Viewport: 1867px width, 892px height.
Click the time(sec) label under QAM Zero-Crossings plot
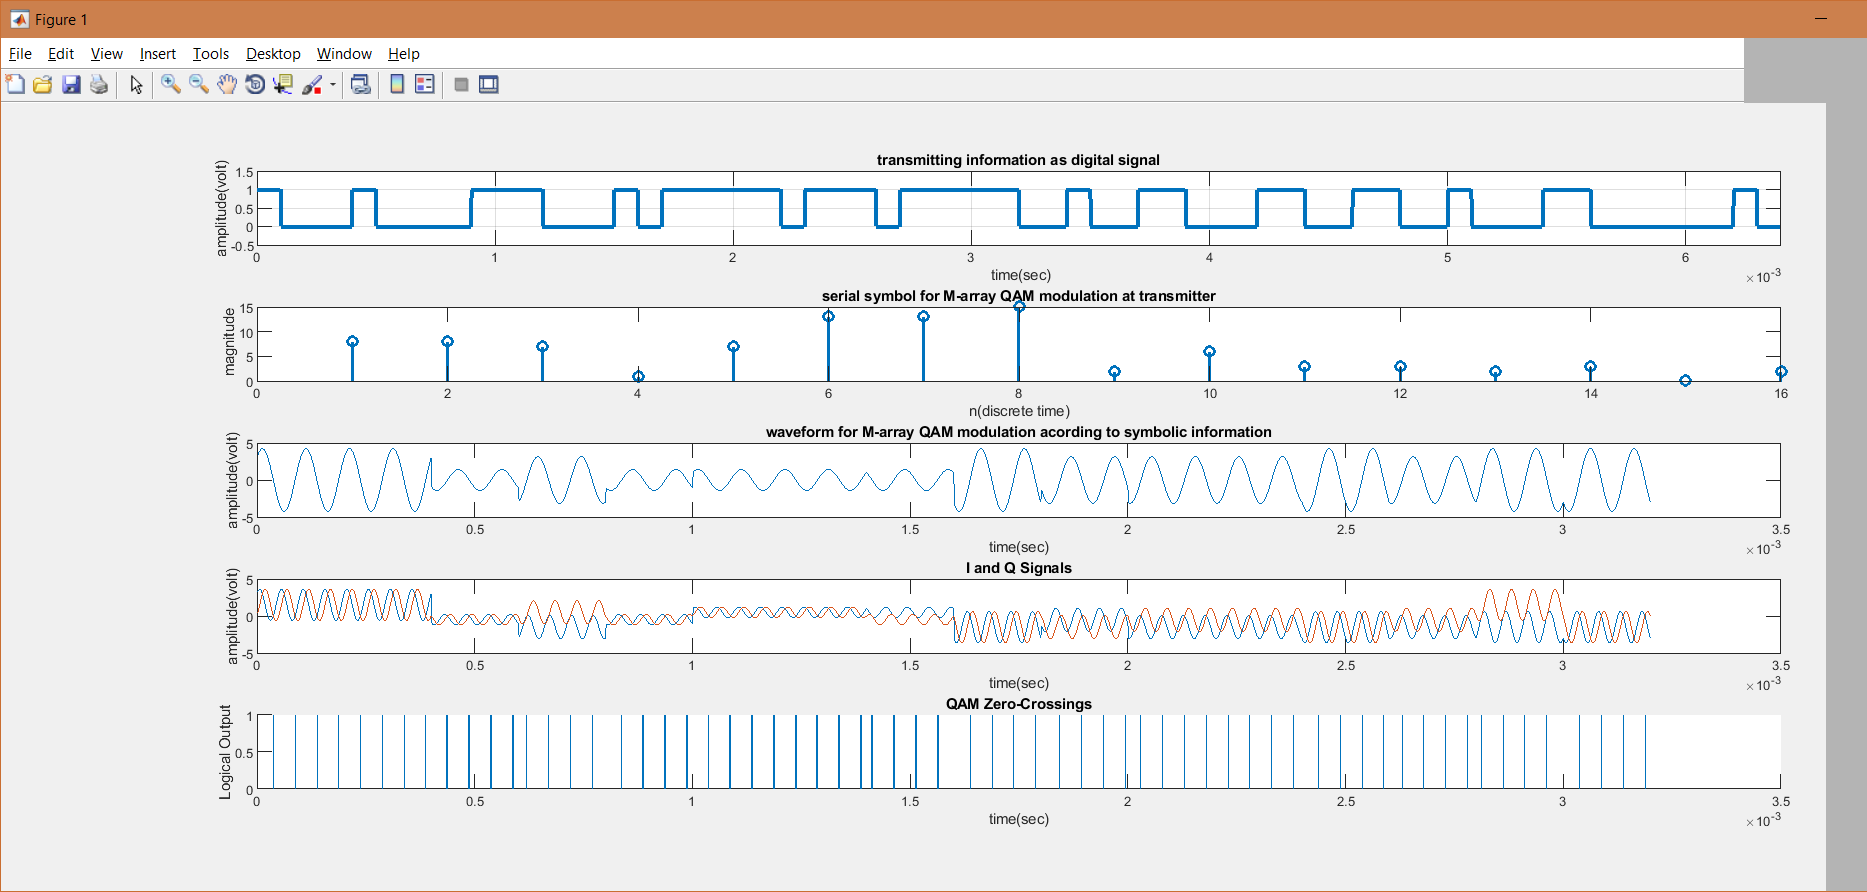click(x=1019, y=819)
